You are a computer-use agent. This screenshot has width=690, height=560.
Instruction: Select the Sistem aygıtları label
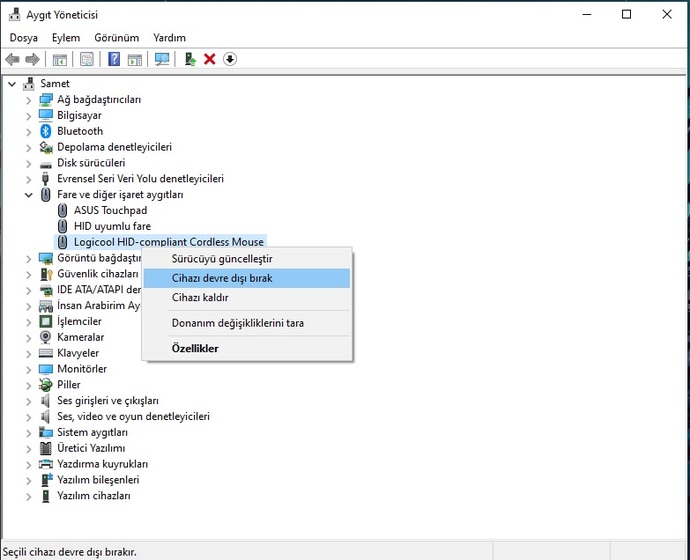point(92,432)
